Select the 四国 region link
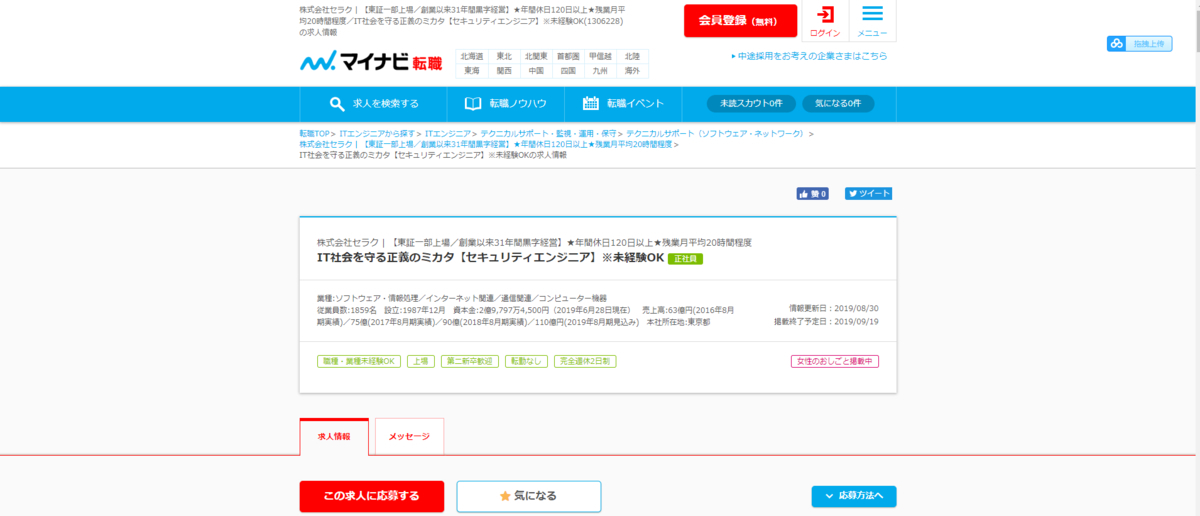Viewport: 1200px width, 516px height. [568, 71]
